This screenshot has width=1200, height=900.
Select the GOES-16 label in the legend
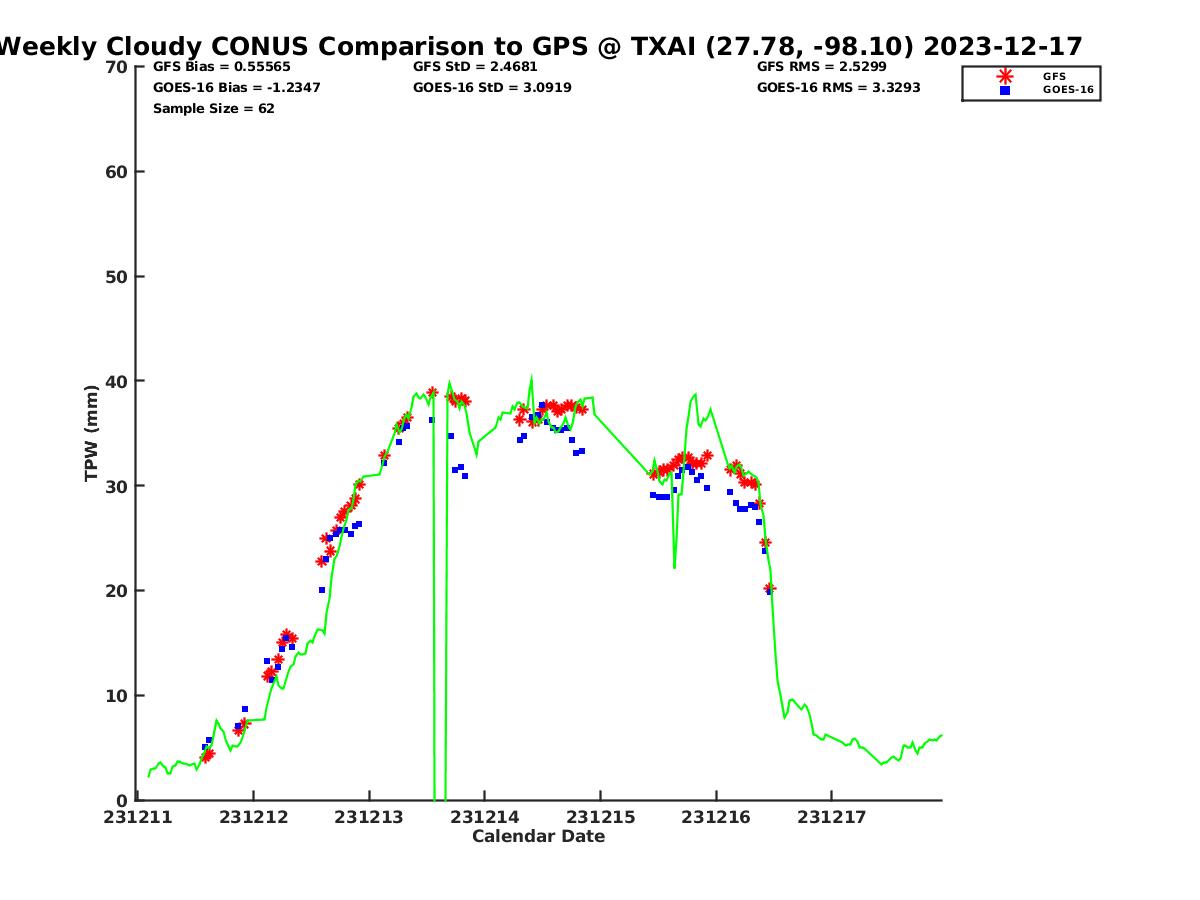[x=1068, y=90]
